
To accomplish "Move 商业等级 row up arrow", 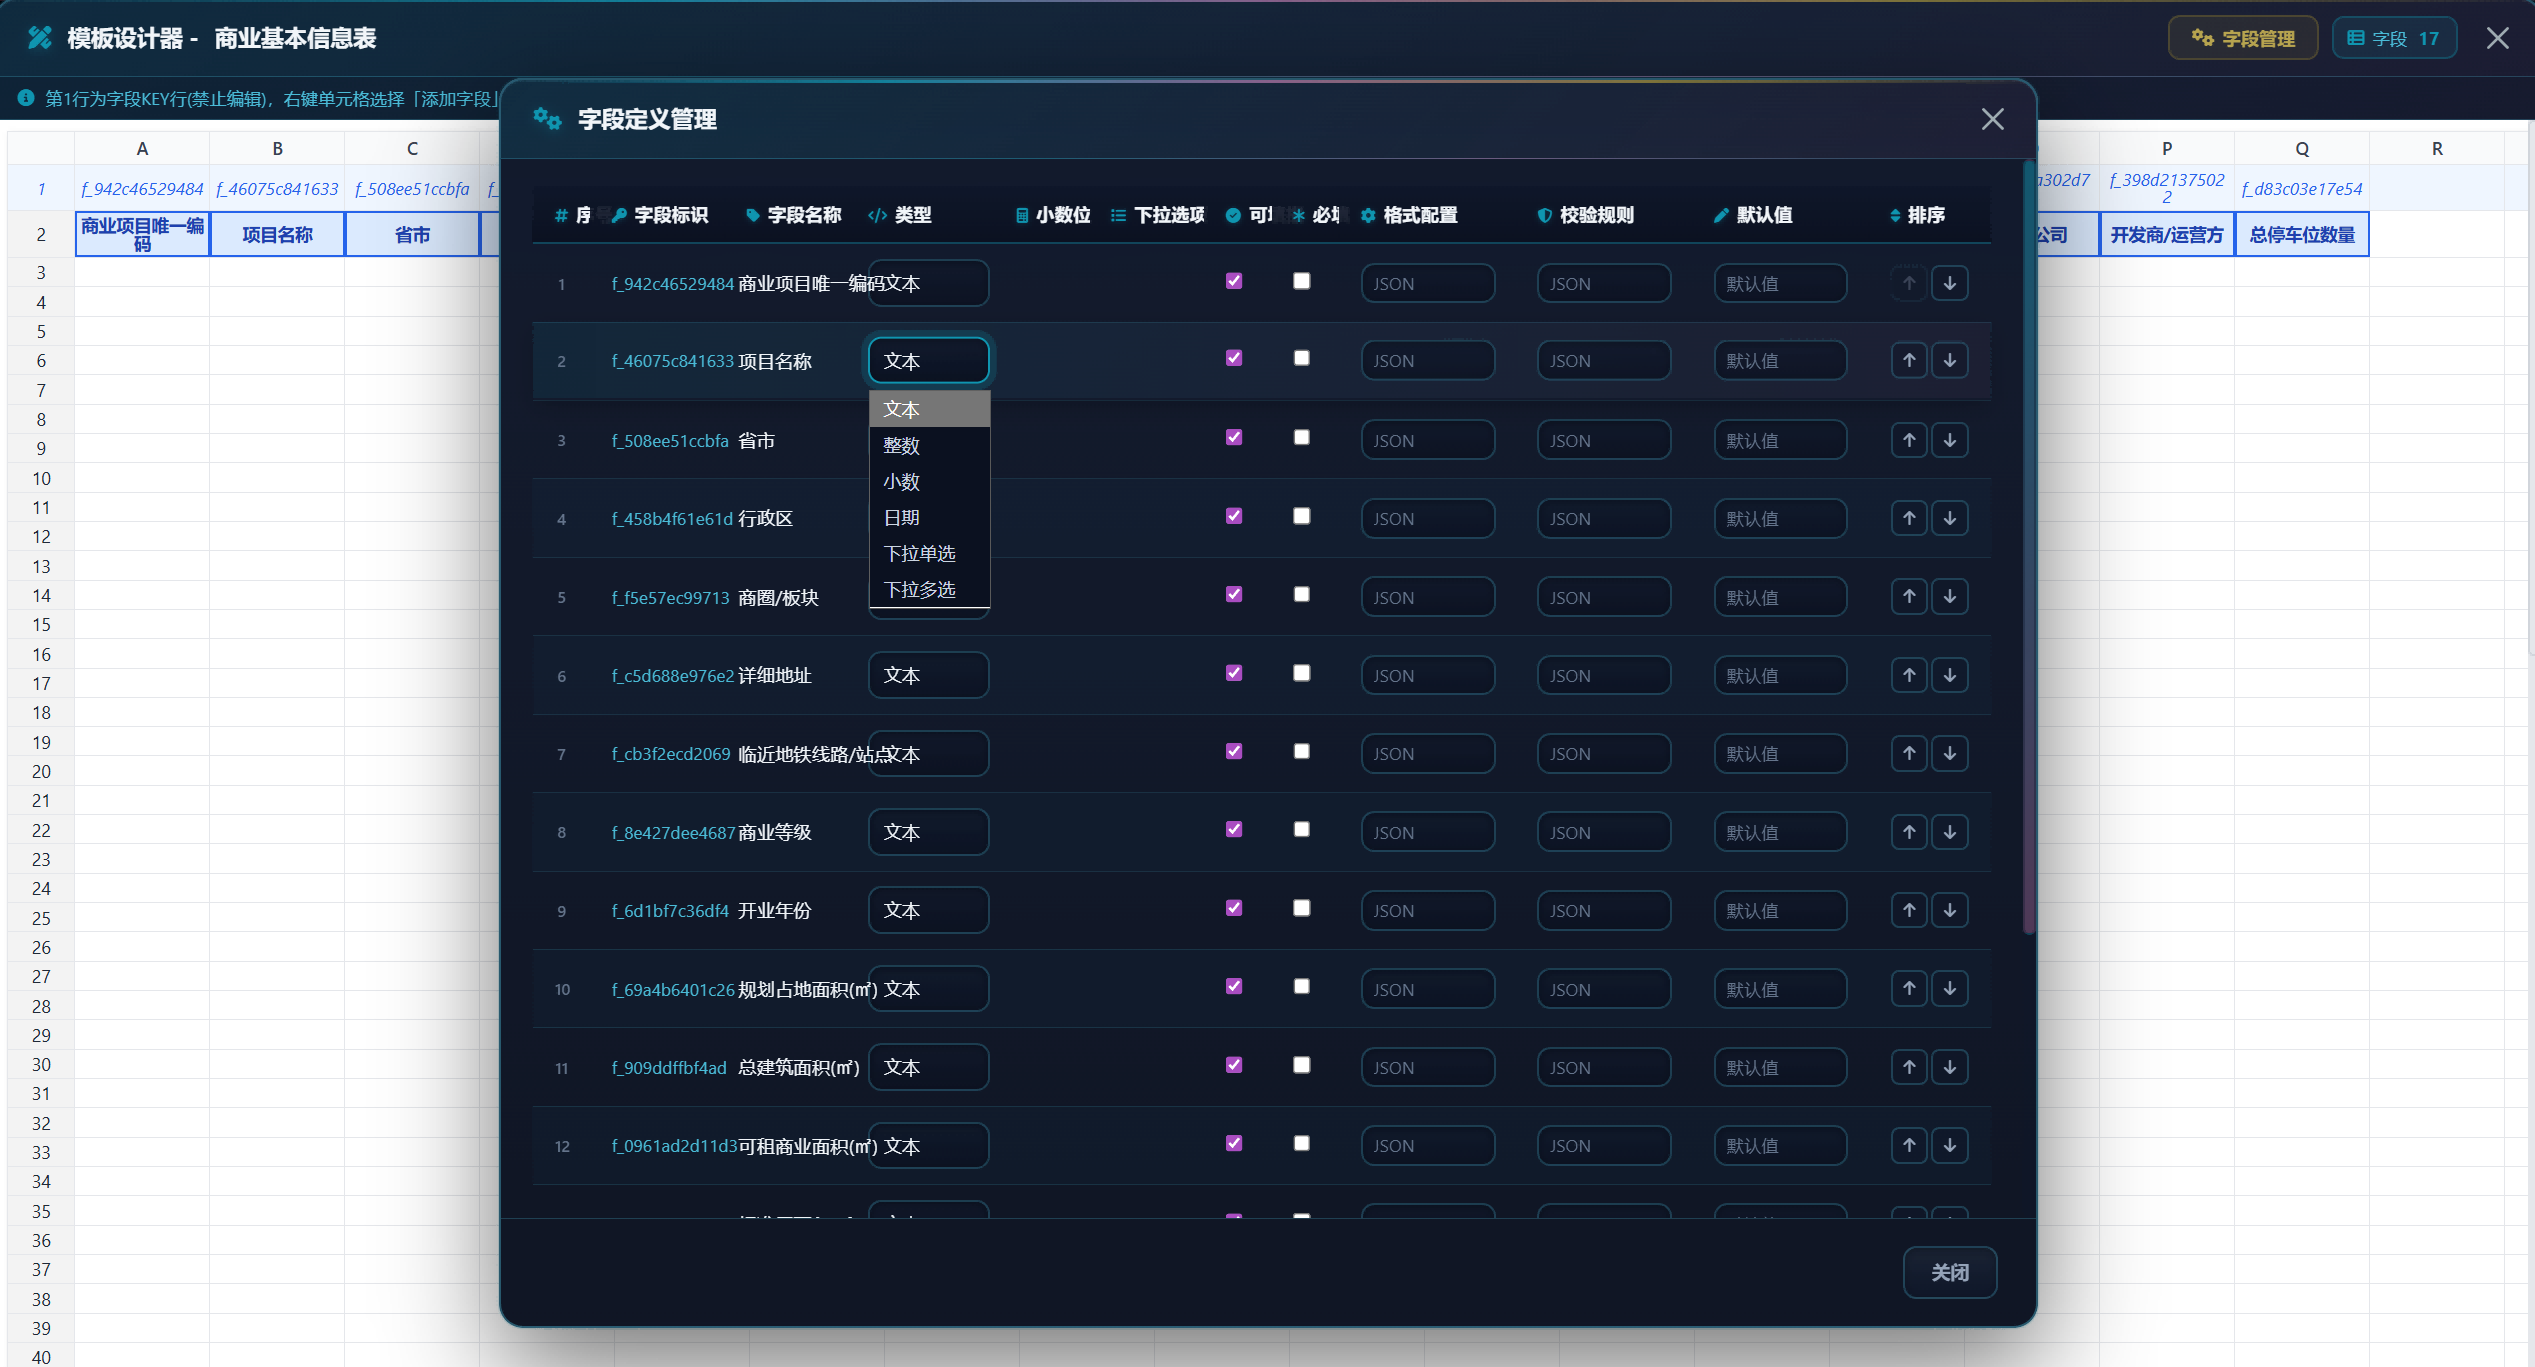I will coord(1909,832).
